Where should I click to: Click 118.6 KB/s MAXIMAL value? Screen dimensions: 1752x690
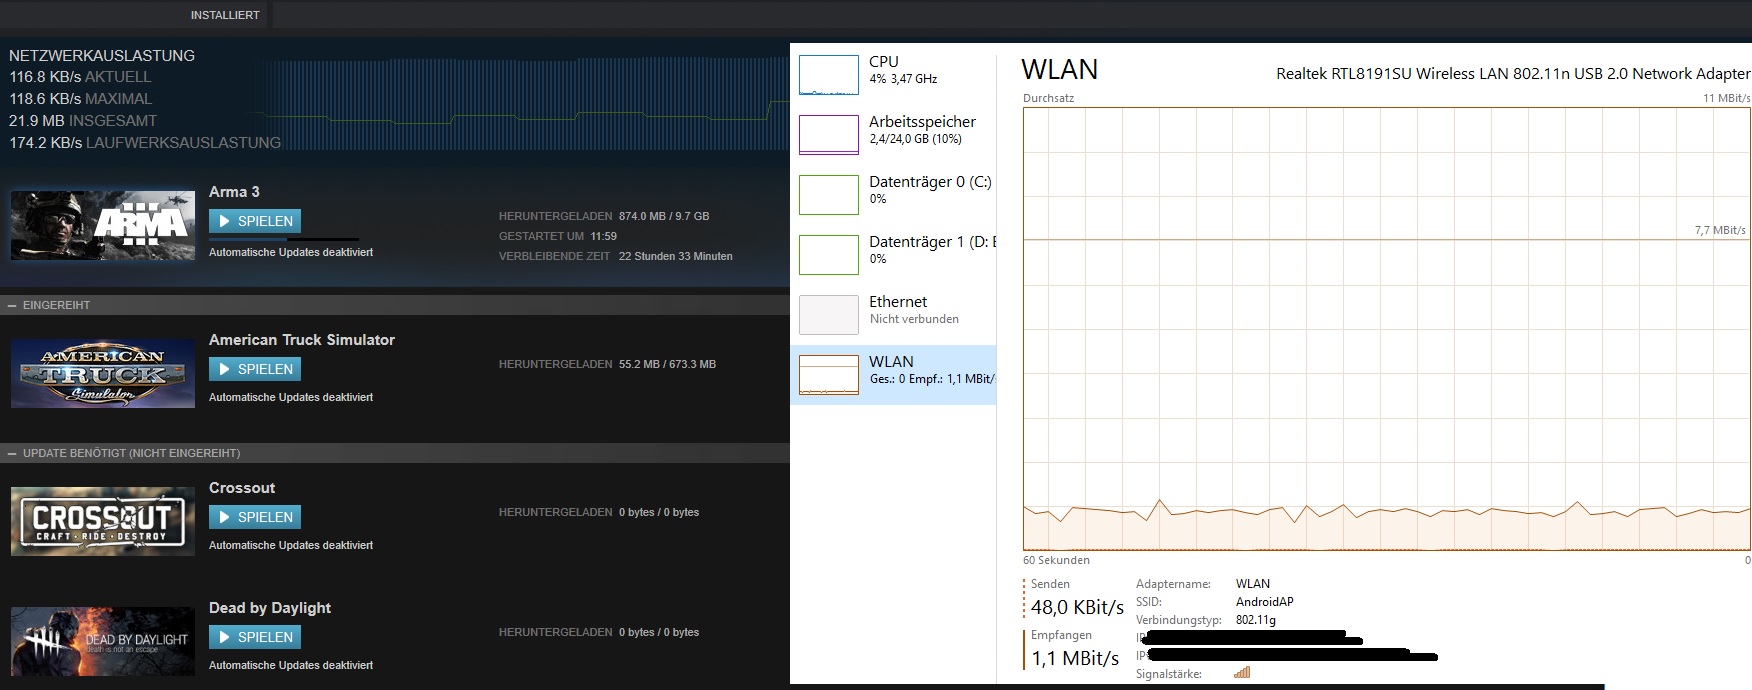[x=81, y=99]
